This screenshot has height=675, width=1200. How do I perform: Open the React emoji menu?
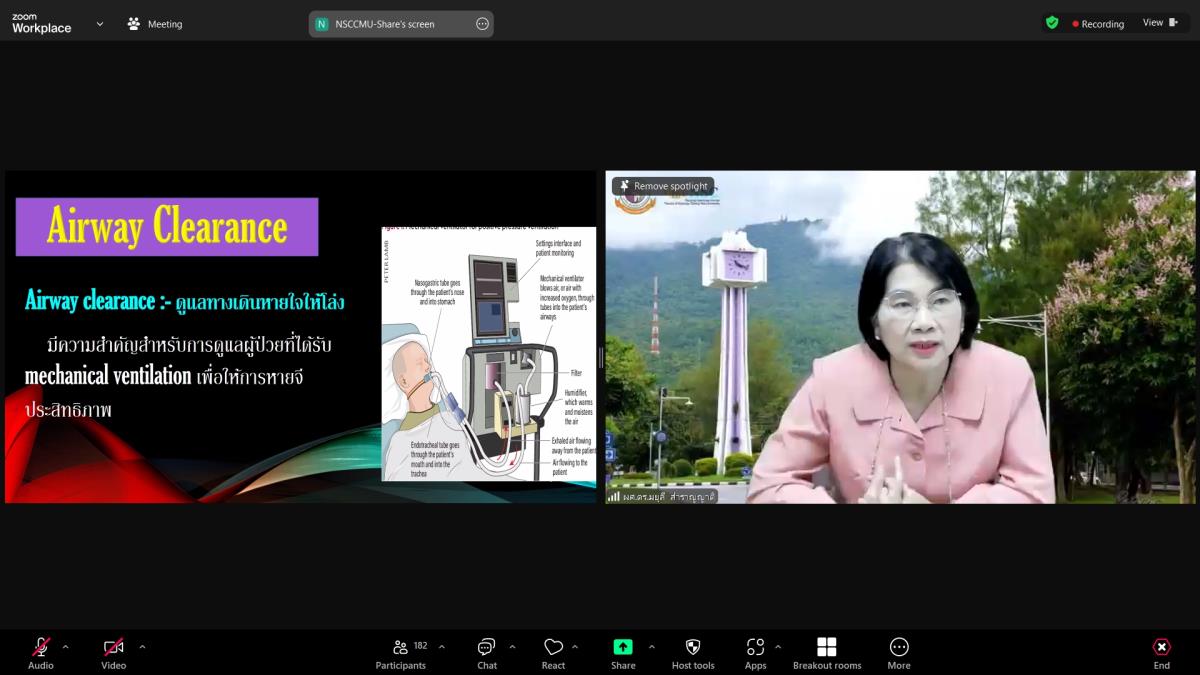click(x=553, y=654)
